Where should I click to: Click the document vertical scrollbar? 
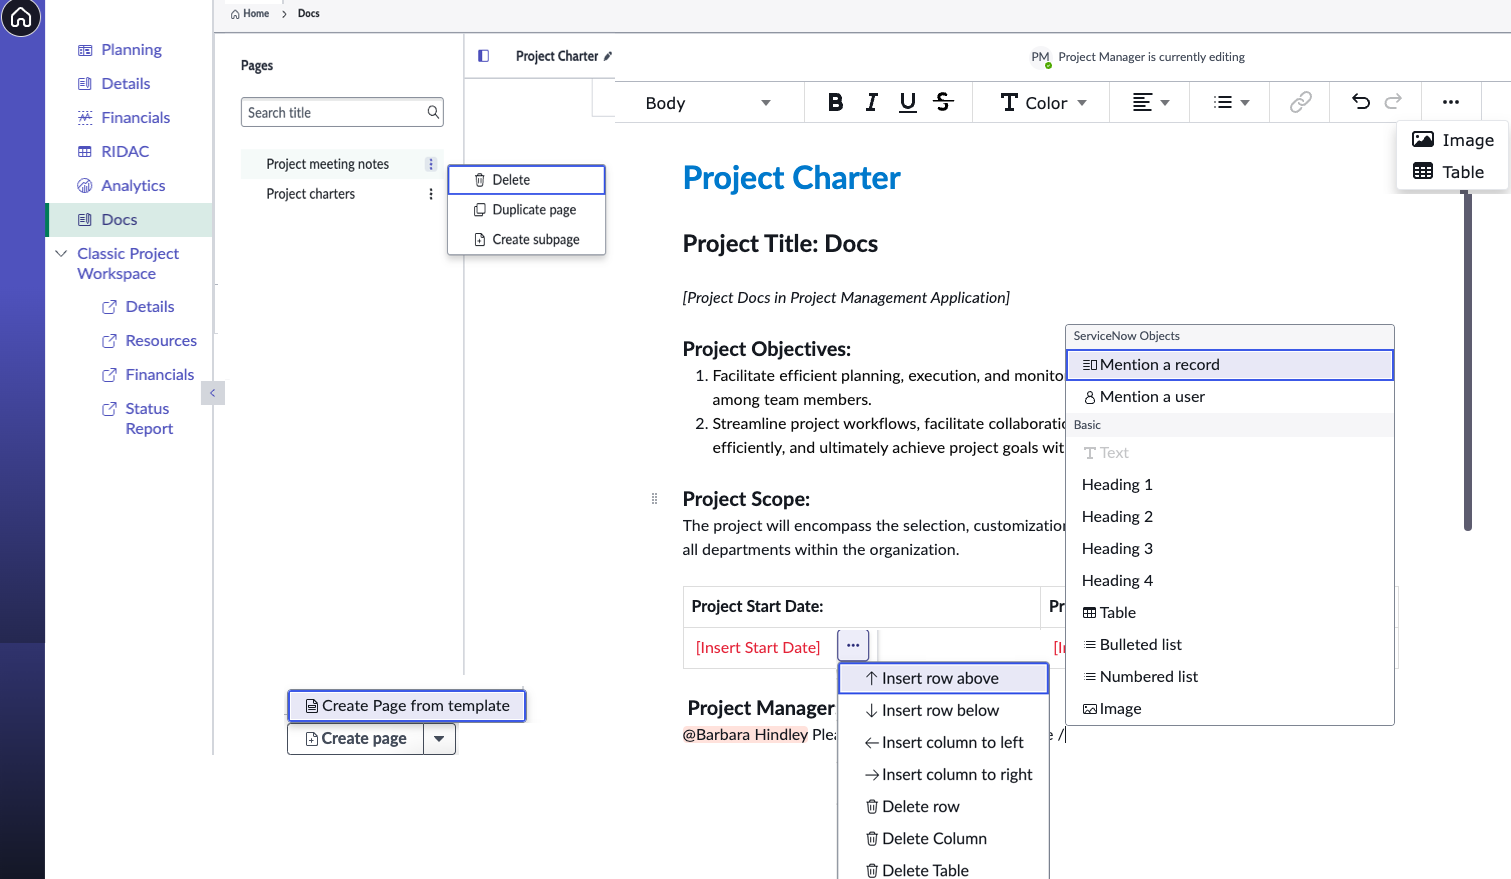pos(1467,360)
